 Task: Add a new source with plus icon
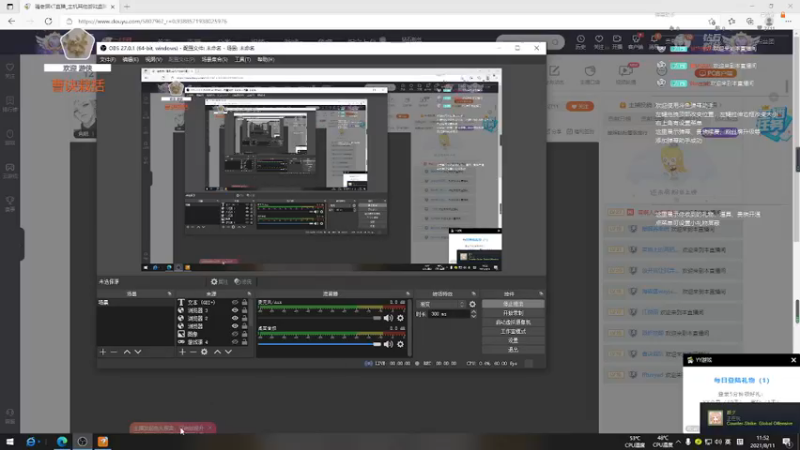click(182, 352)
